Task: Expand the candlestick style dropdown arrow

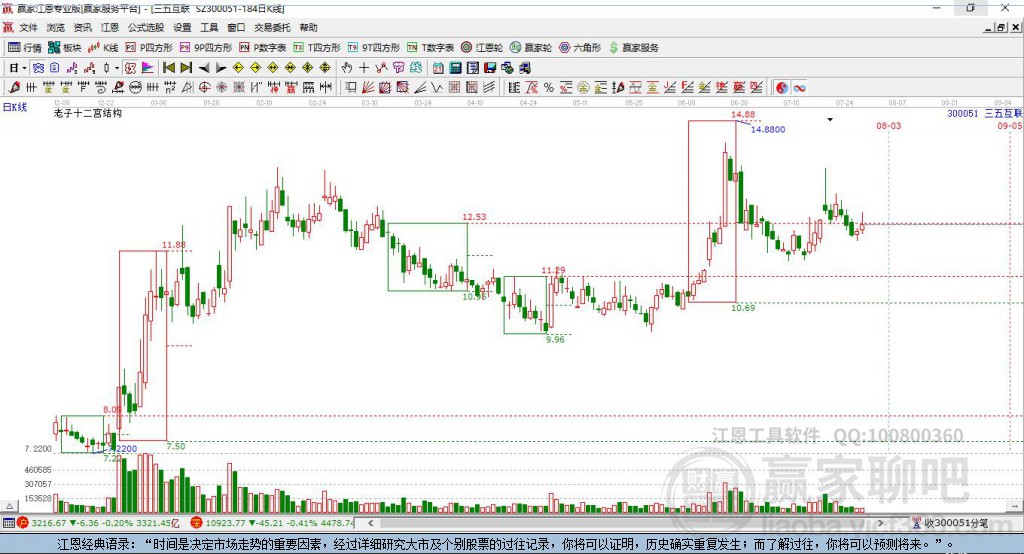Action: [x=117, y=68]
